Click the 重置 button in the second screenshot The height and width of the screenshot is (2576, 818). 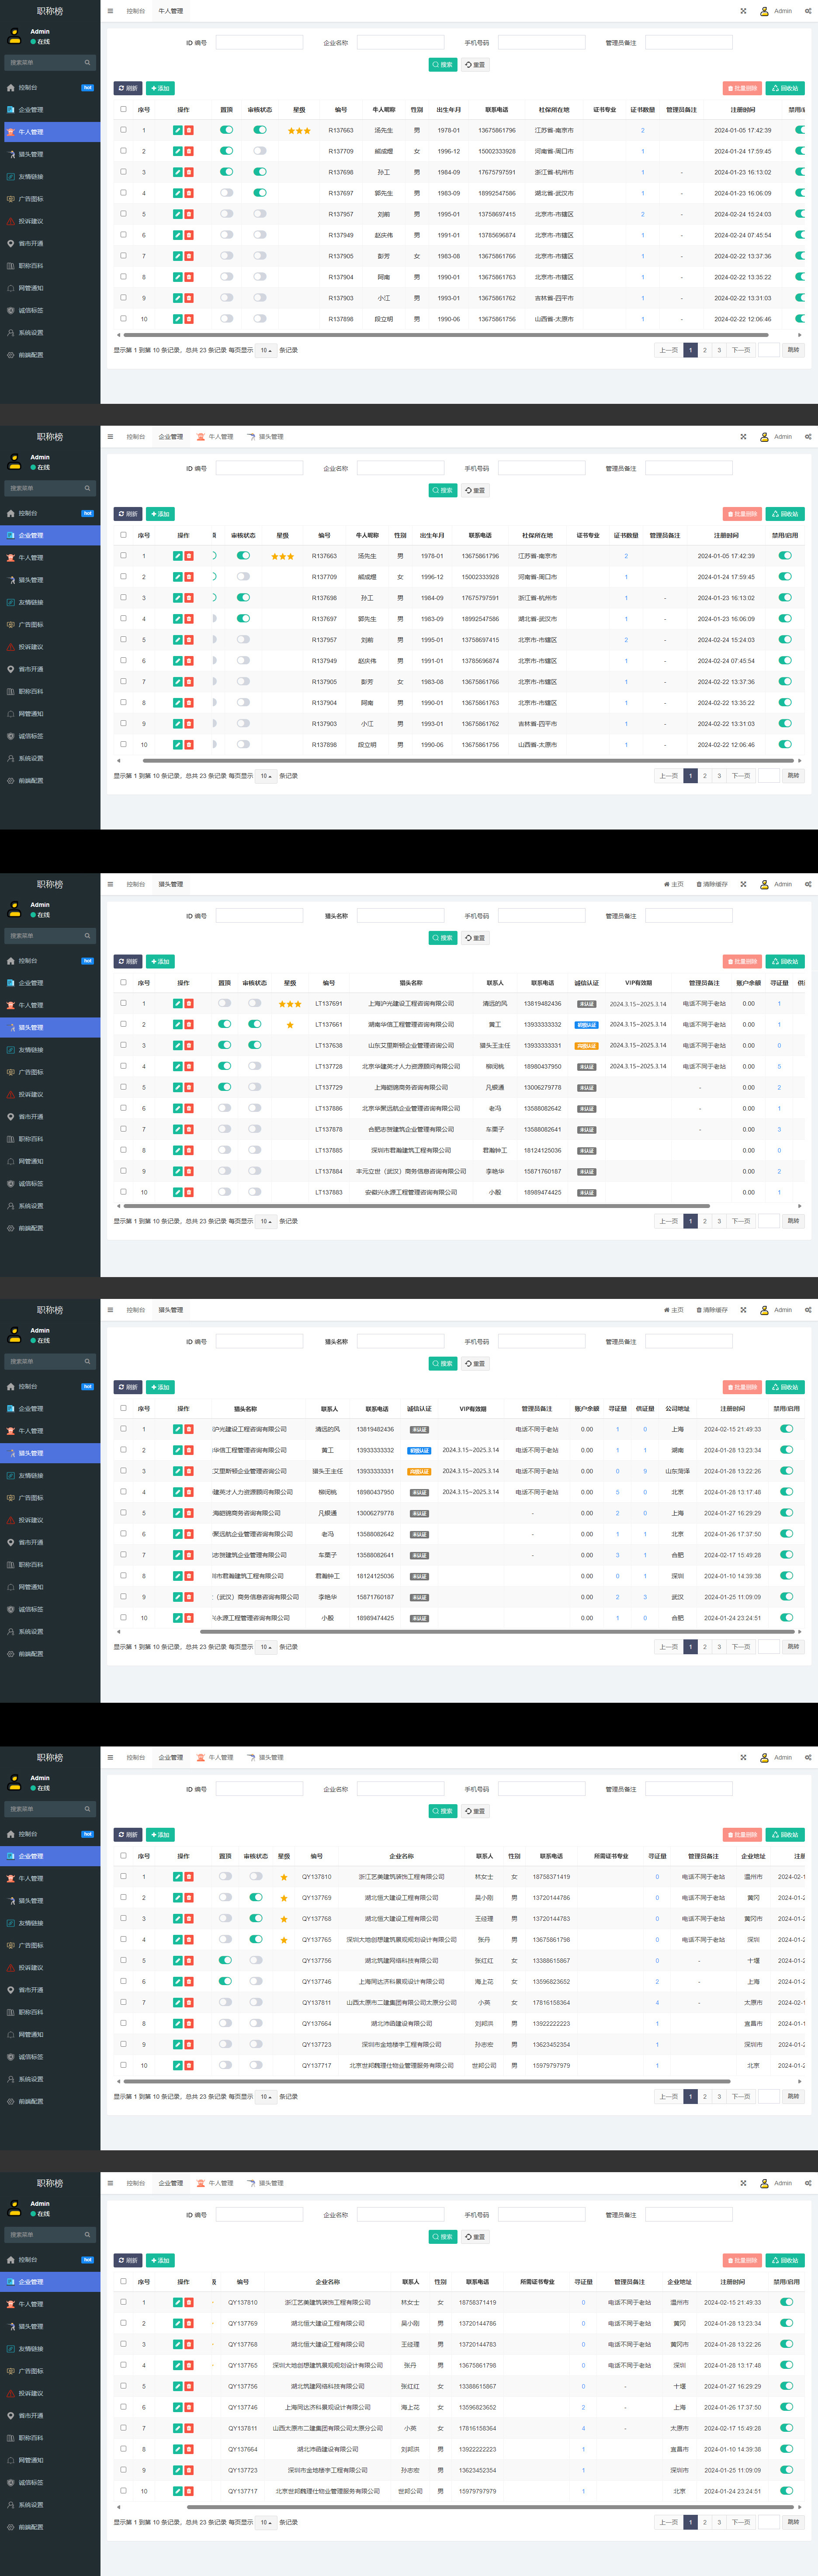click(x=475, y=490)
